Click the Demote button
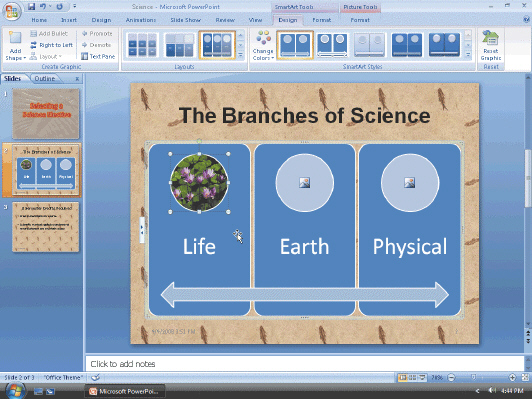532x399 pixels. tap(96, 45)
